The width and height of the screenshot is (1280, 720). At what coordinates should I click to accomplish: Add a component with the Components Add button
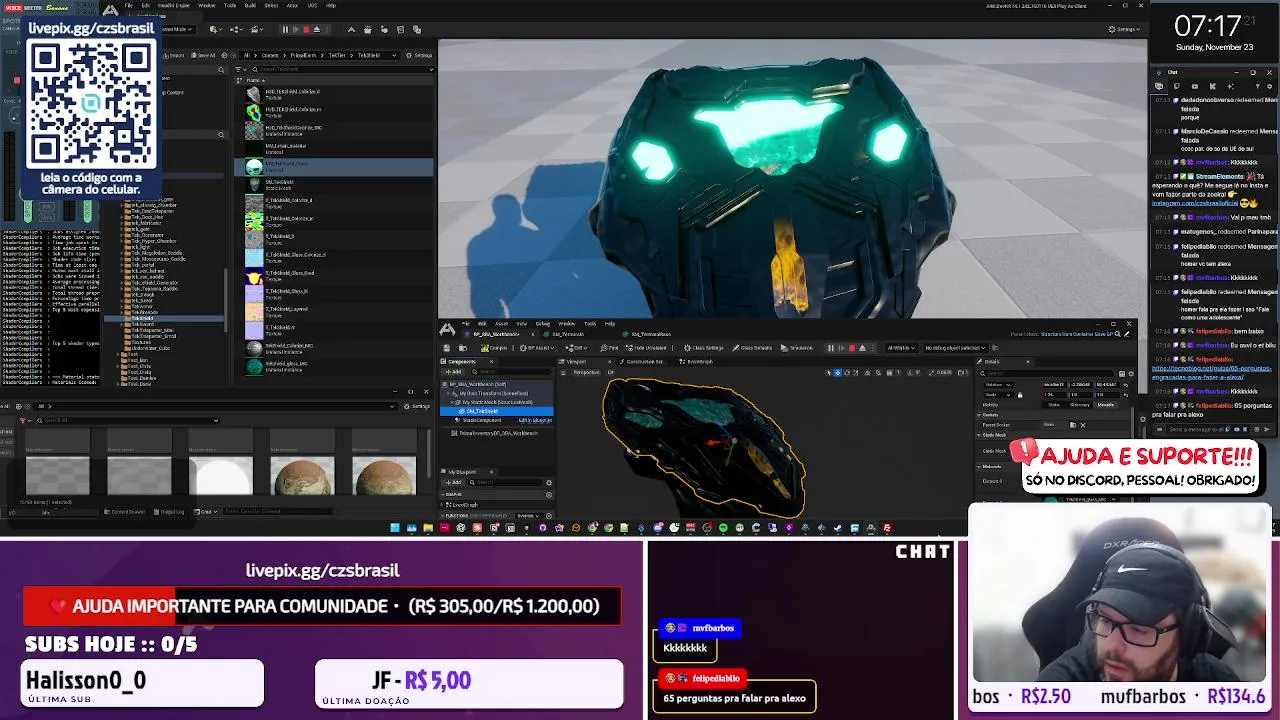click(454, 372)
